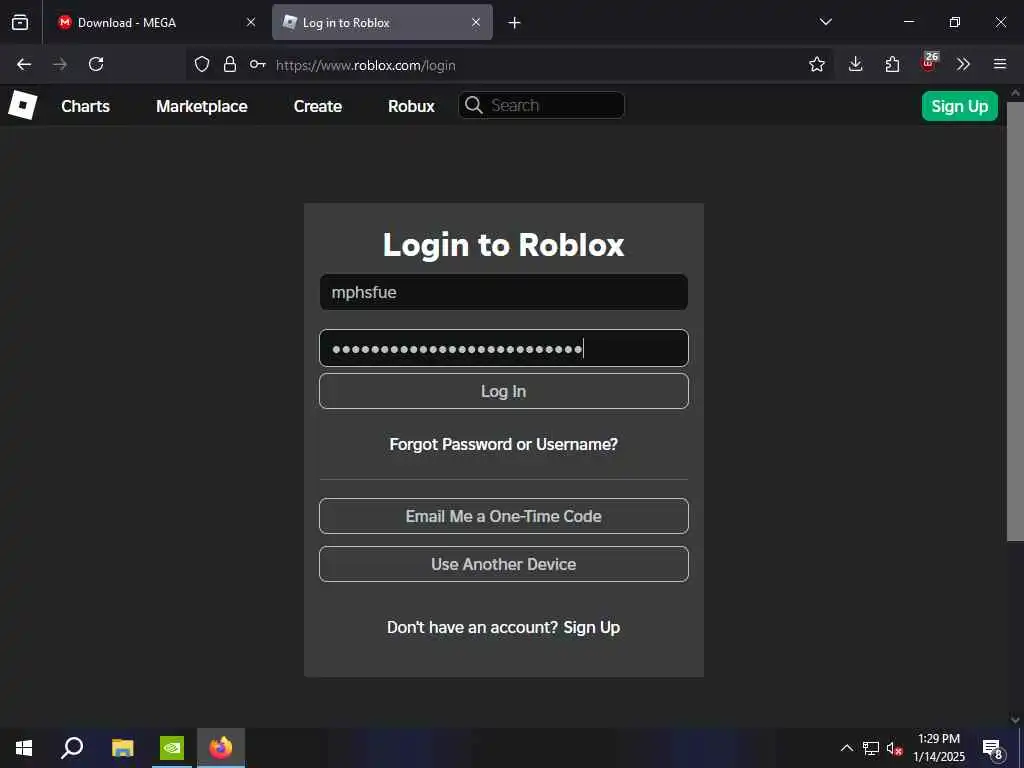This screenshot has height=768, width=1024.
Task: Open the Extensions puzzle icon
Action: pyautogui.click(x=892, y=64)
